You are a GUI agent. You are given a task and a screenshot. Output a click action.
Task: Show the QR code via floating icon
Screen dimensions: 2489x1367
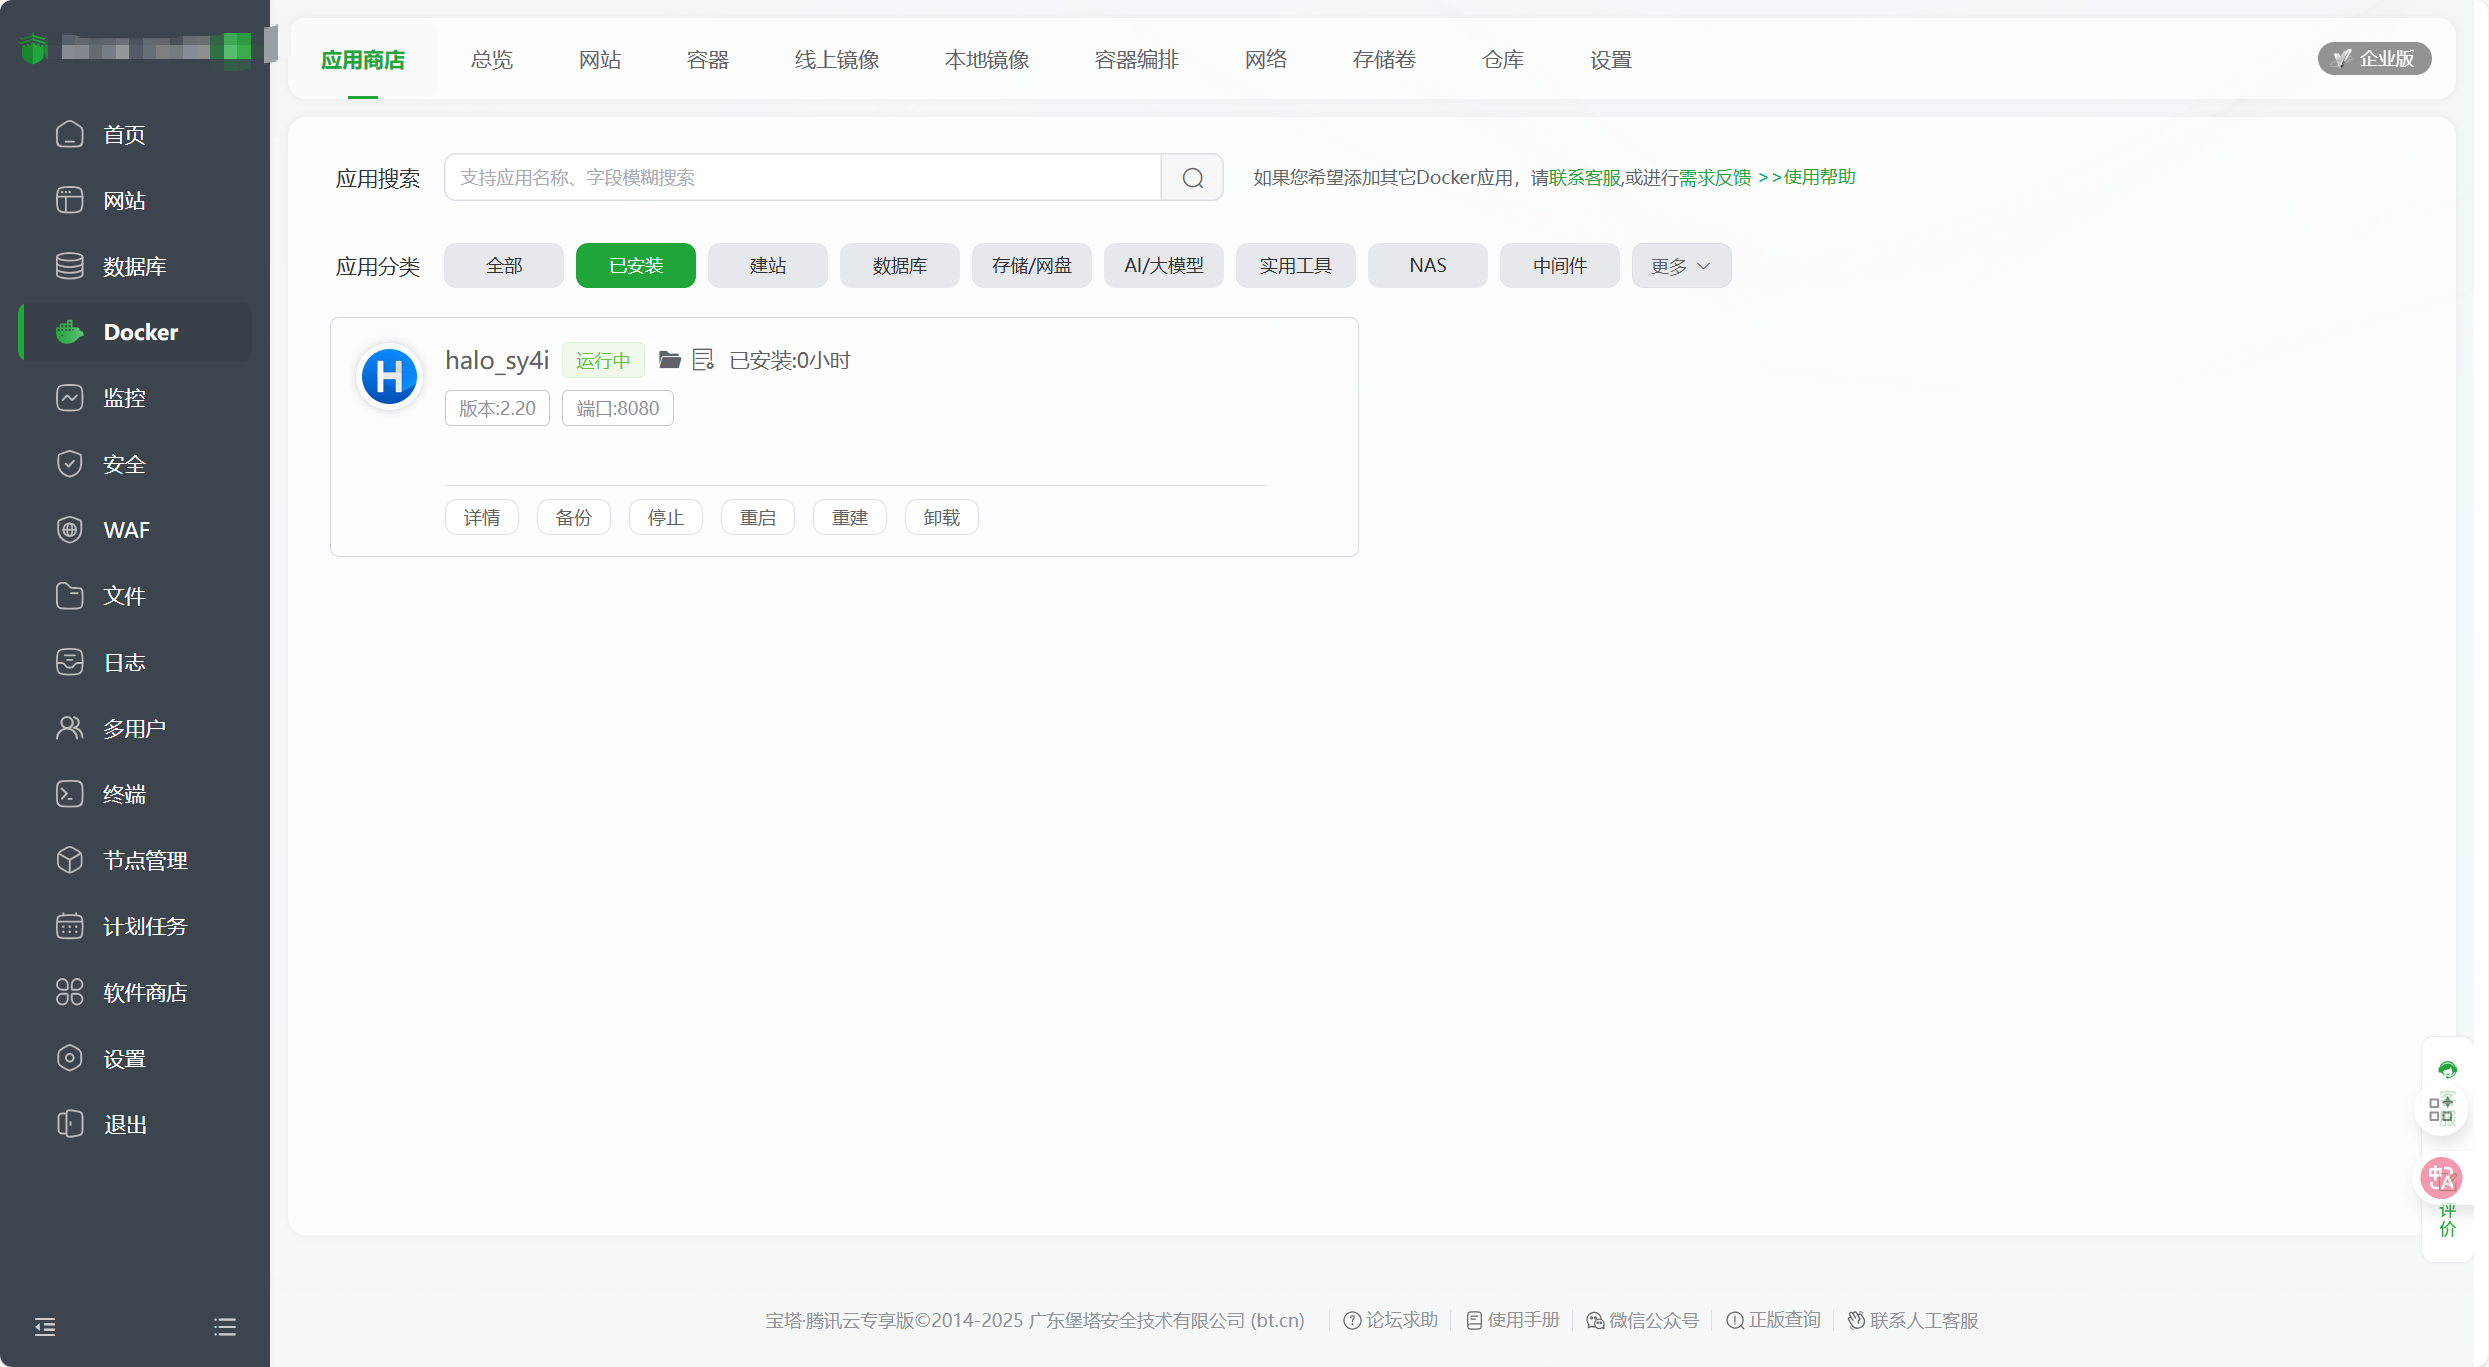pyautogui.click(x=2441, y=1108)
